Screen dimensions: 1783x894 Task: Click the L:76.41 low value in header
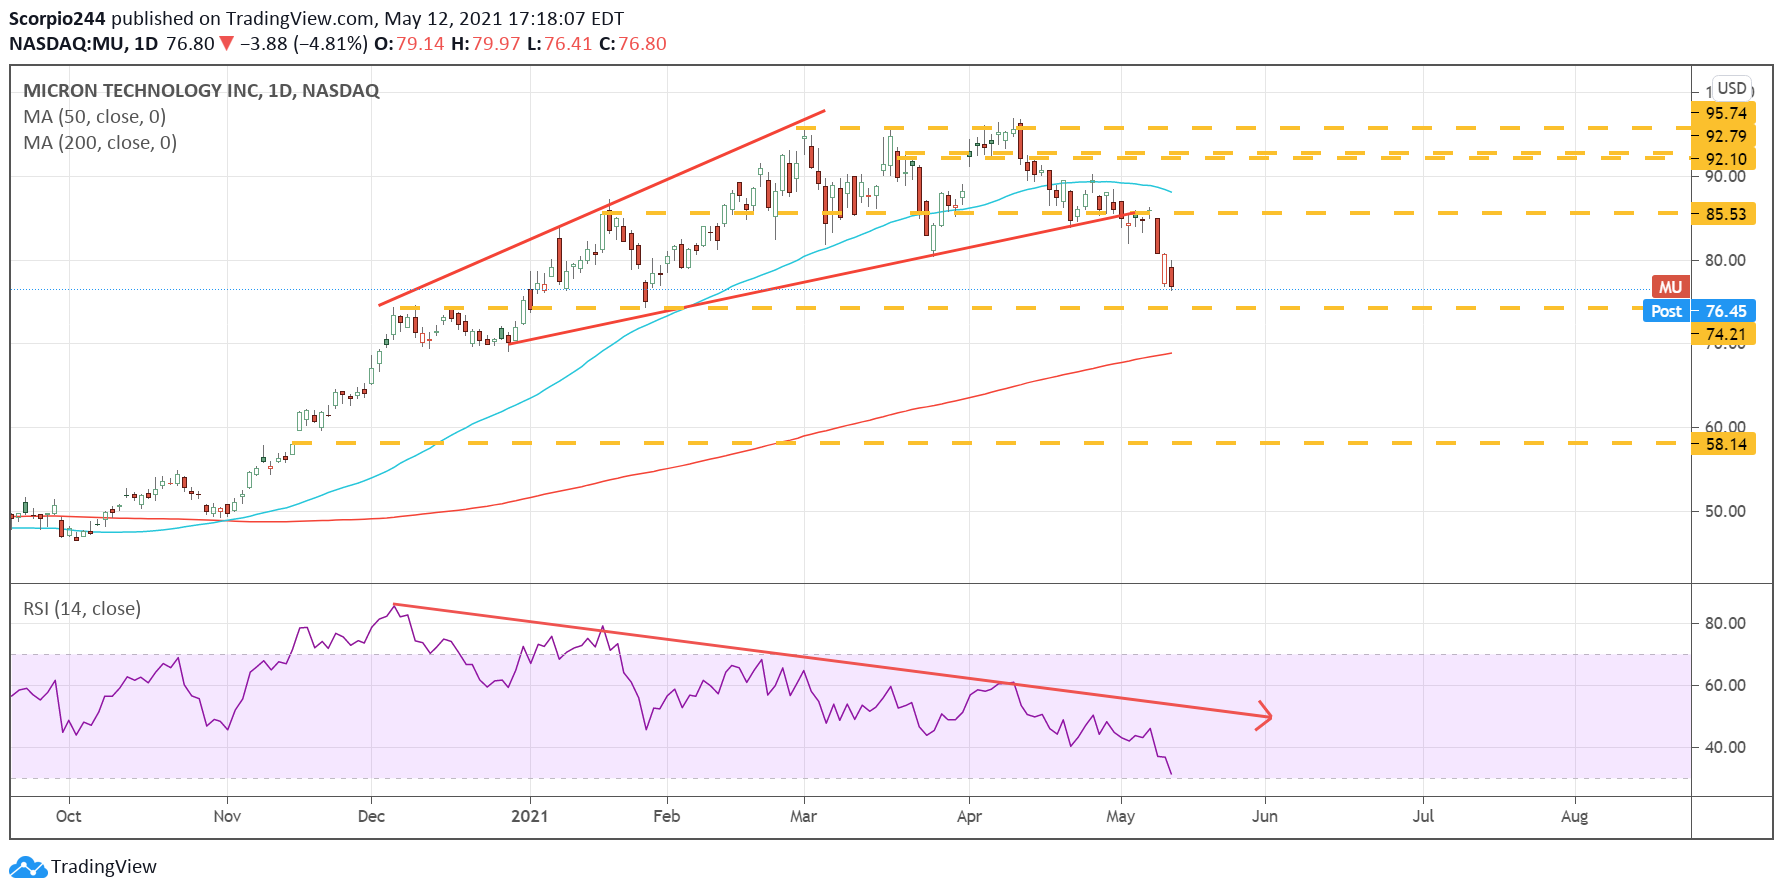tap(560, 44)
